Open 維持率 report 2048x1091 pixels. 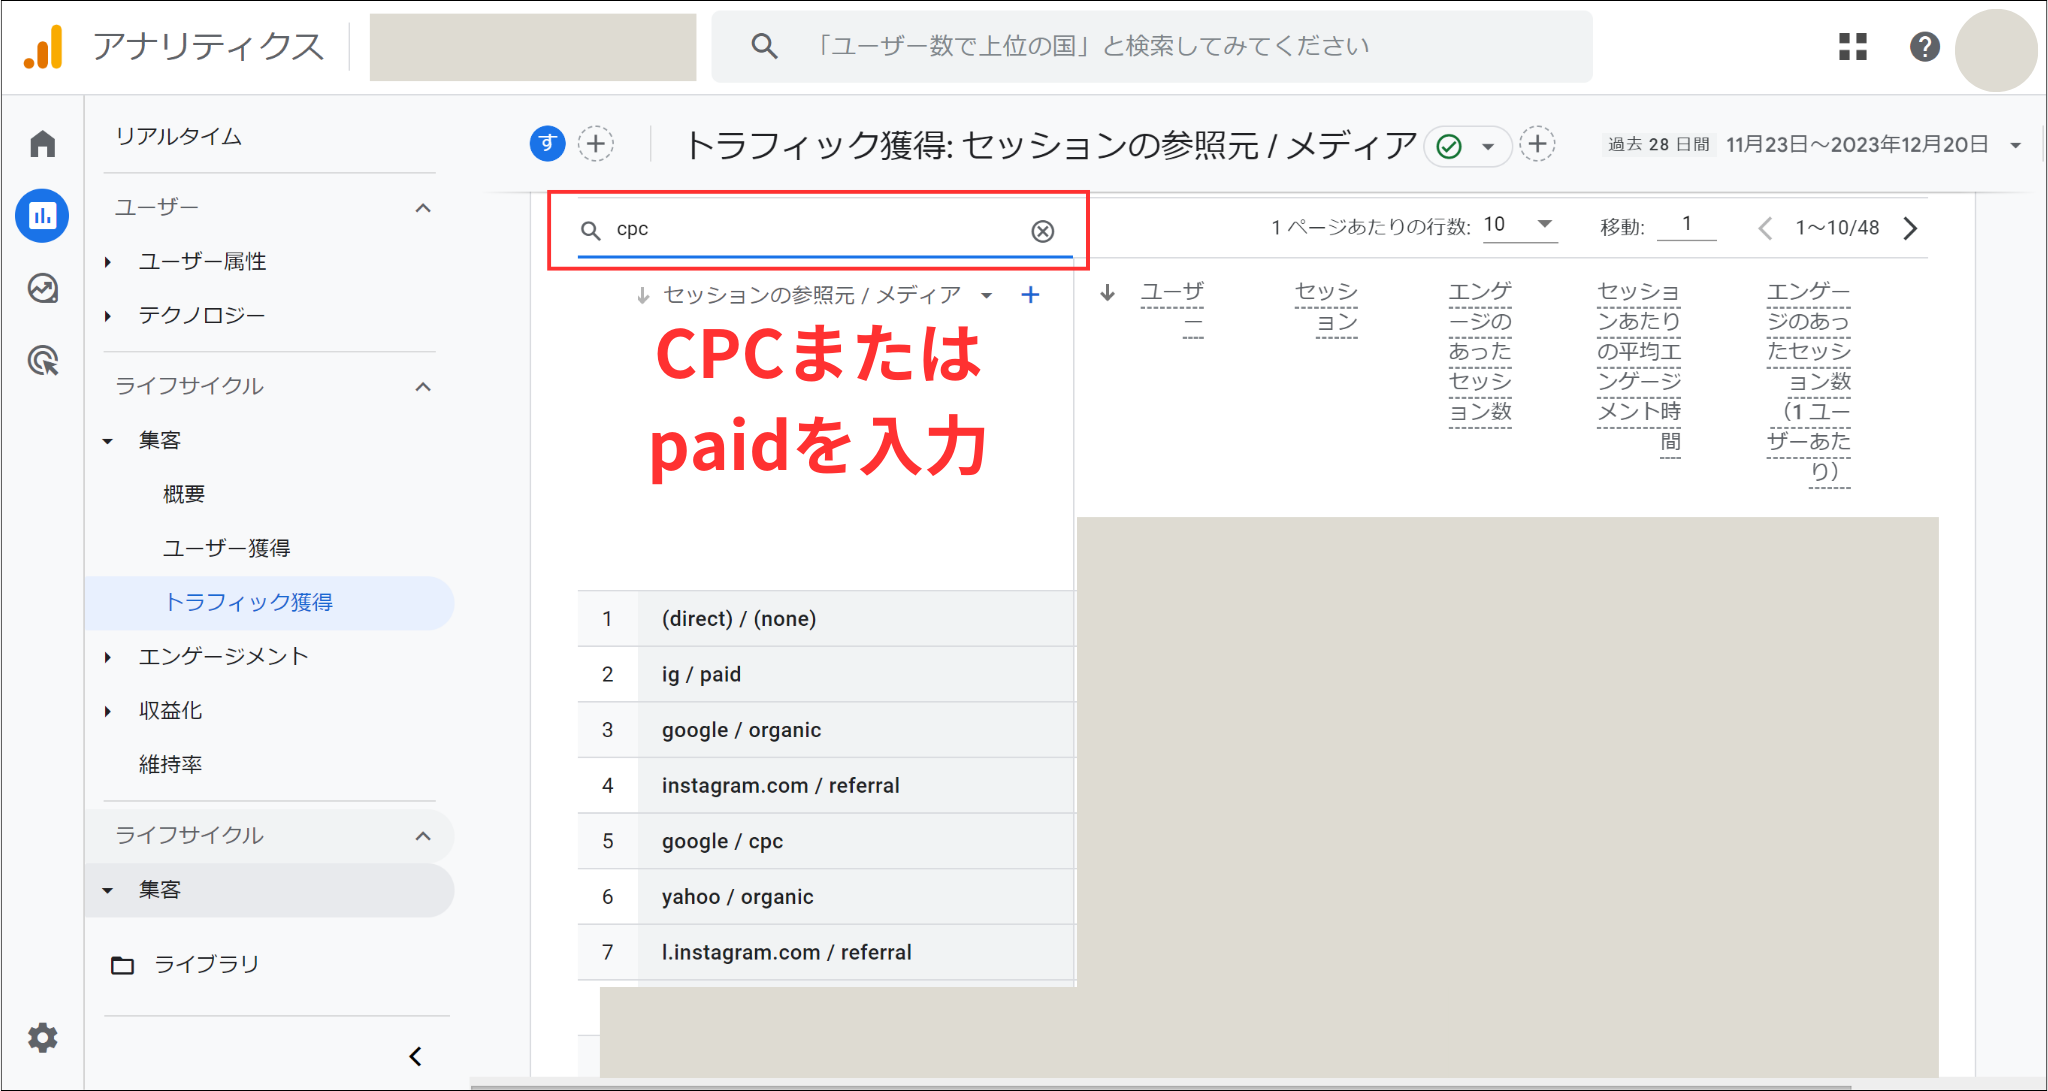tap(171, 765)
